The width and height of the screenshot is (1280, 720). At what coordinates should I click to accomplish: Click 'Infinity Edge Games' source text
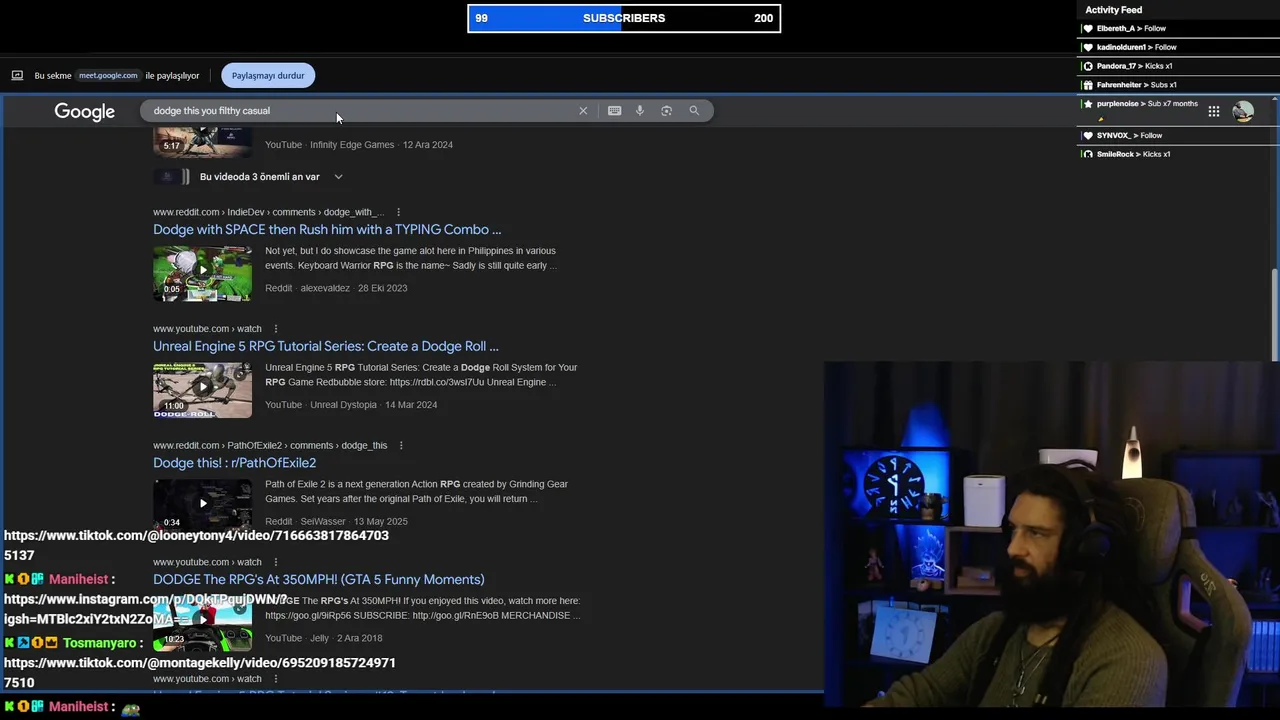coord(352,145)
